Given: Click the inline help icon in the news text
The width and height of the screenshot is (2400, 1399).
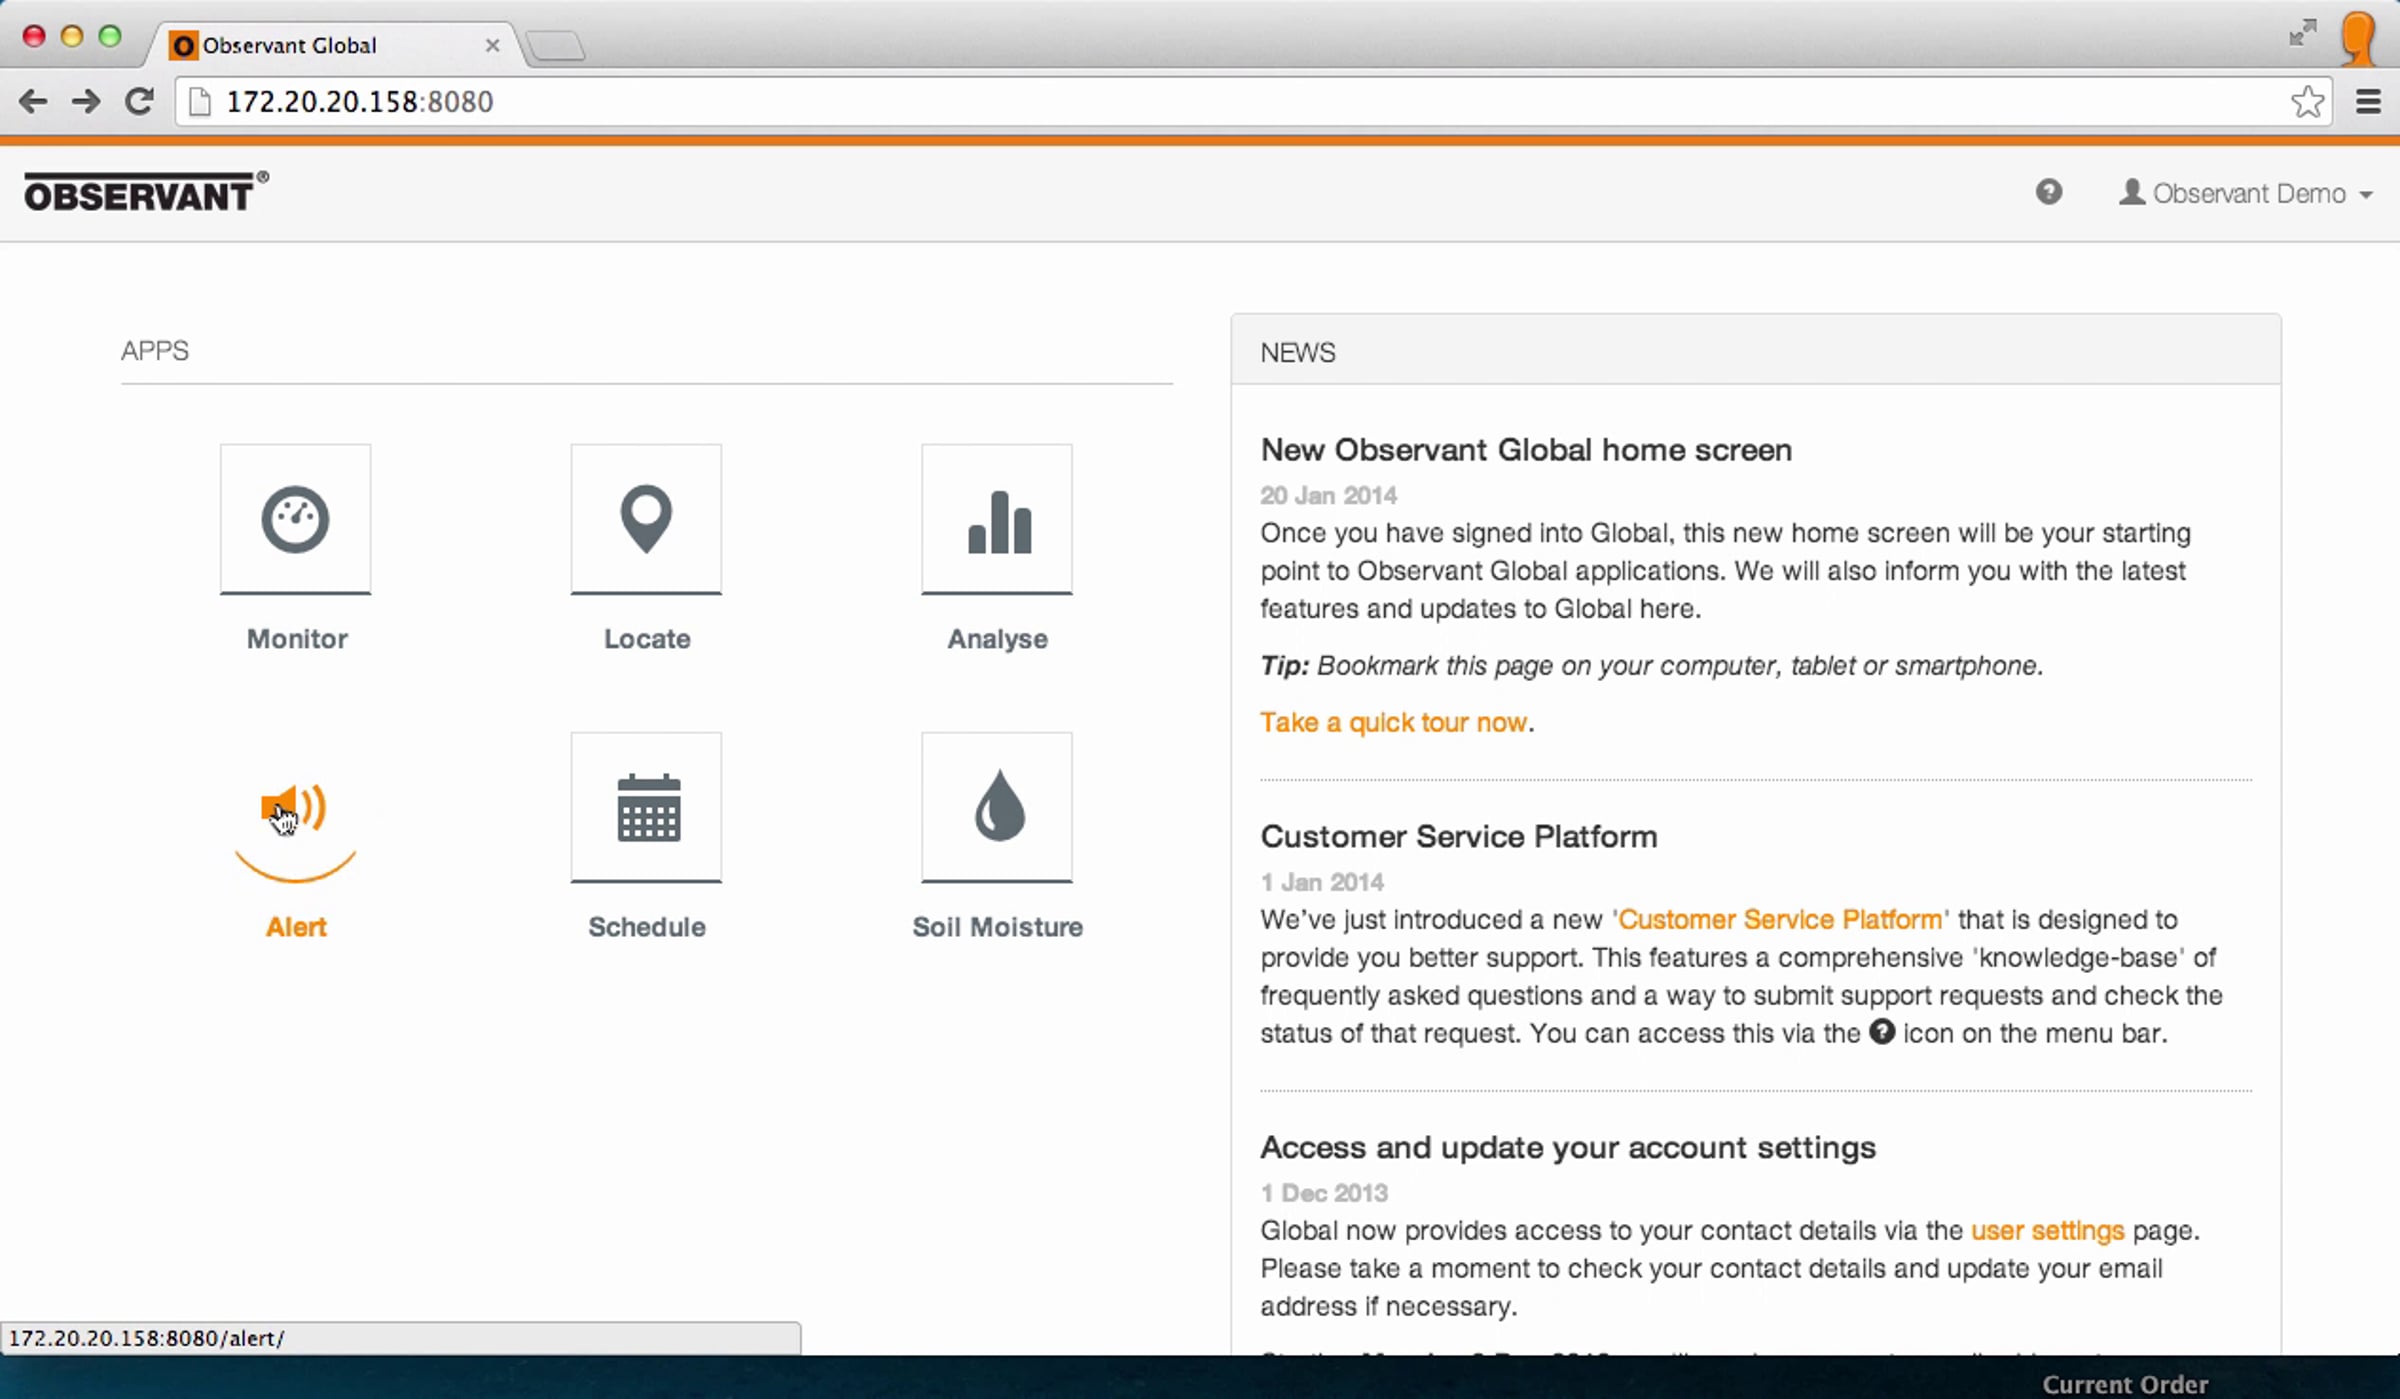Looking at the screenshot, I should pos(1881,1032).
